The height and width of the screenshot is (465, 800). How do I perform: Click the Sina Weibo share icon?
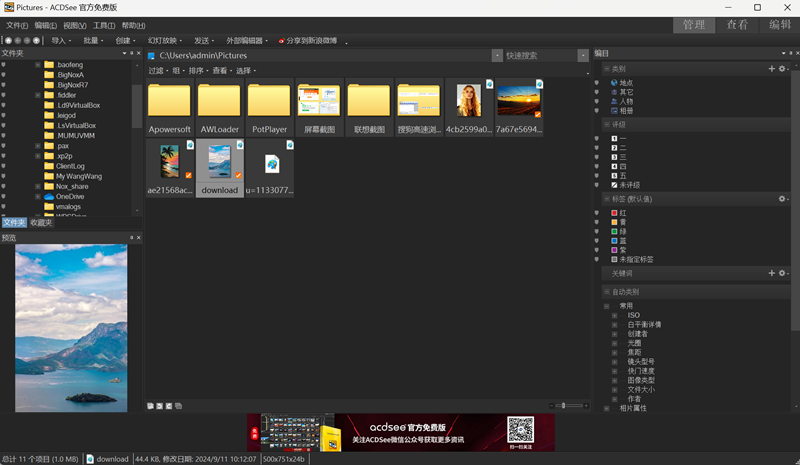click(x=281, y=41)
